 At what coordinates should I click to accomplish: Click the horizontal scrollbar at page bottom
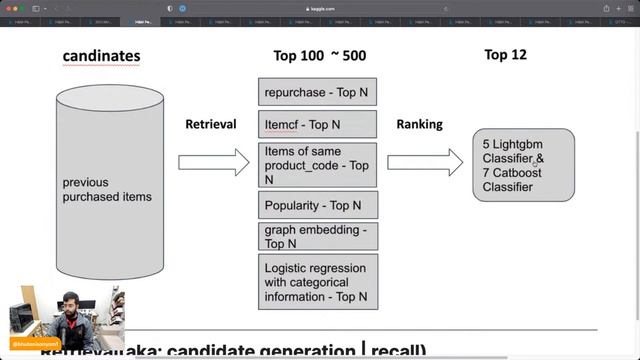point(321,358)
